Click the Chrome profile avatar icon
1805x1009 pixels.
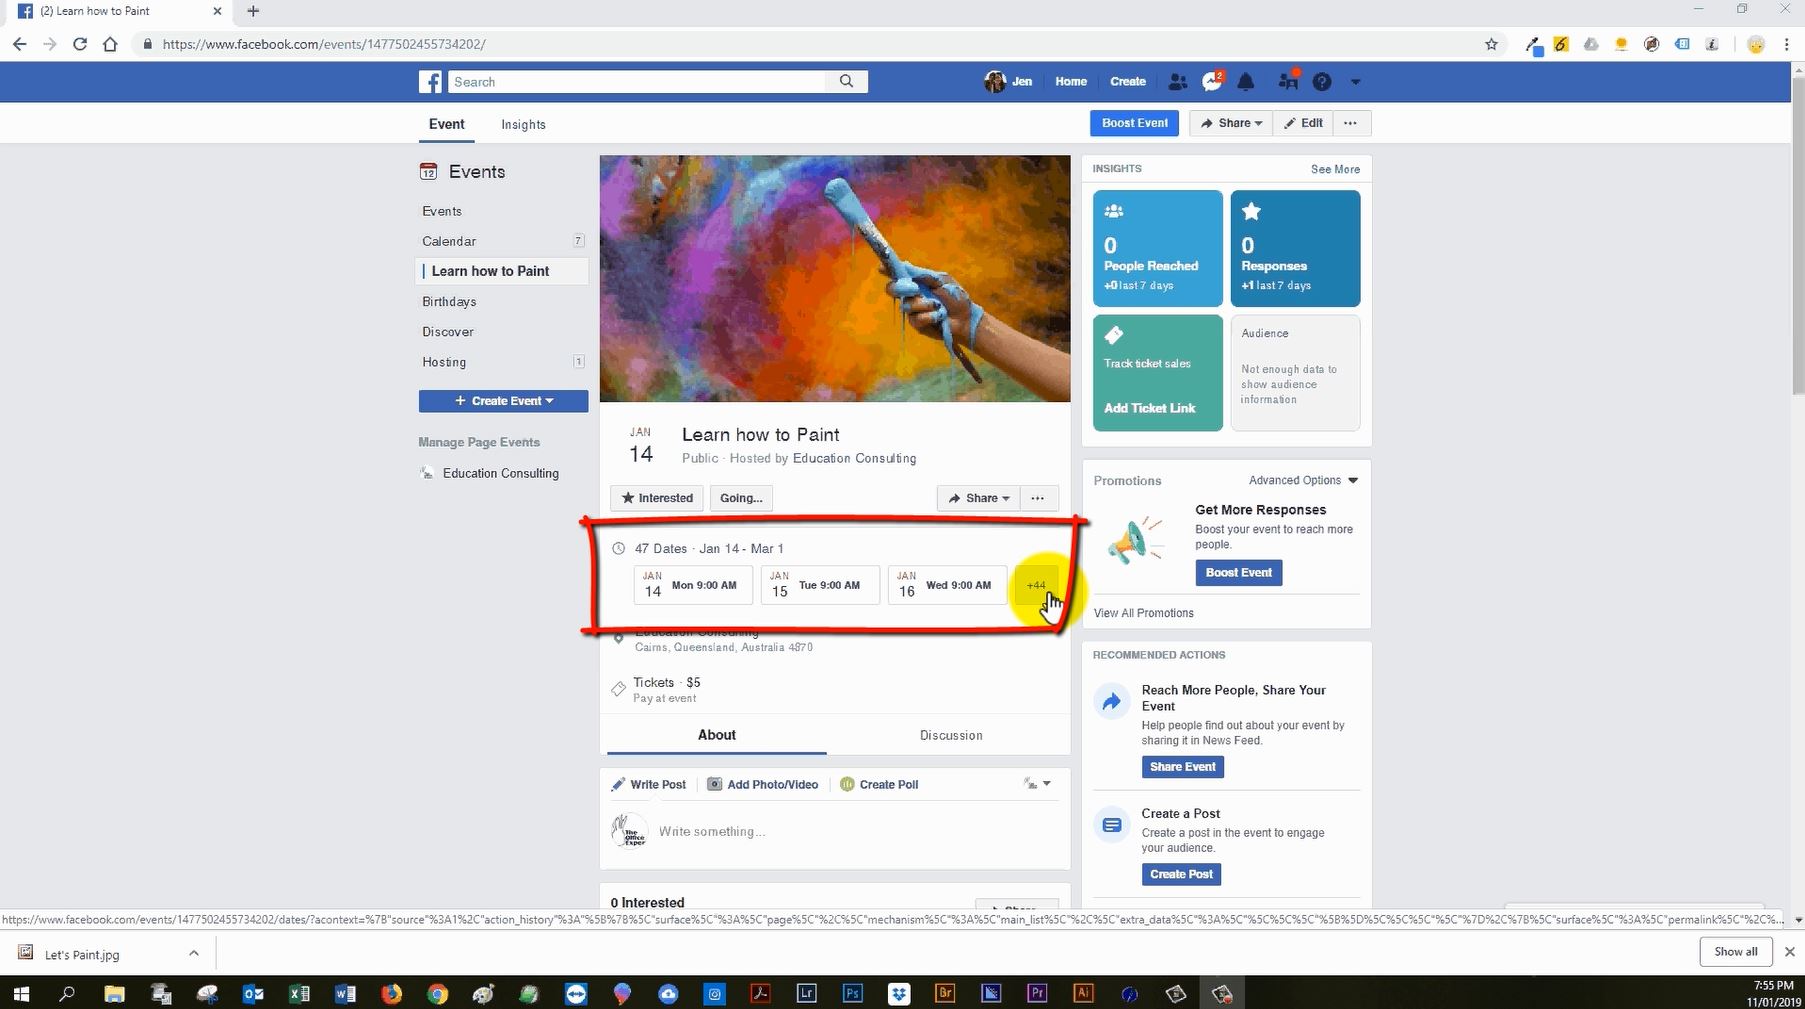tap(1756, 44)
